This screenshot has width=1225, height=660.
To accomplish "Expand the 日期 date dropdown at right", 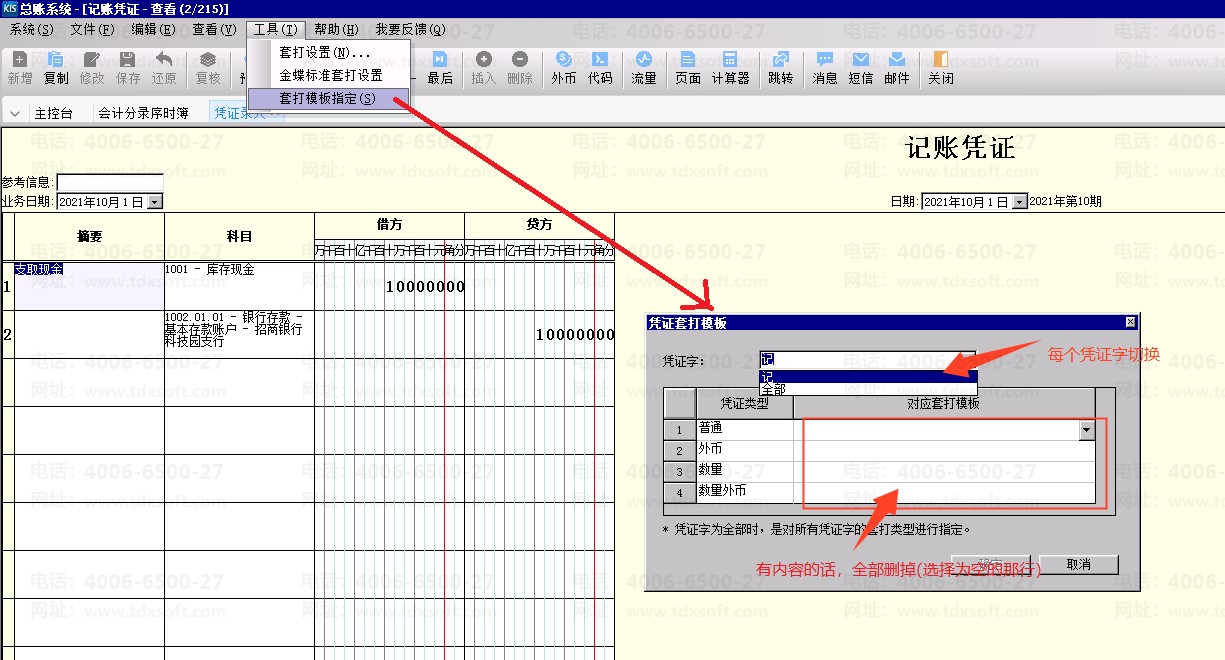I will (1019, 202).
